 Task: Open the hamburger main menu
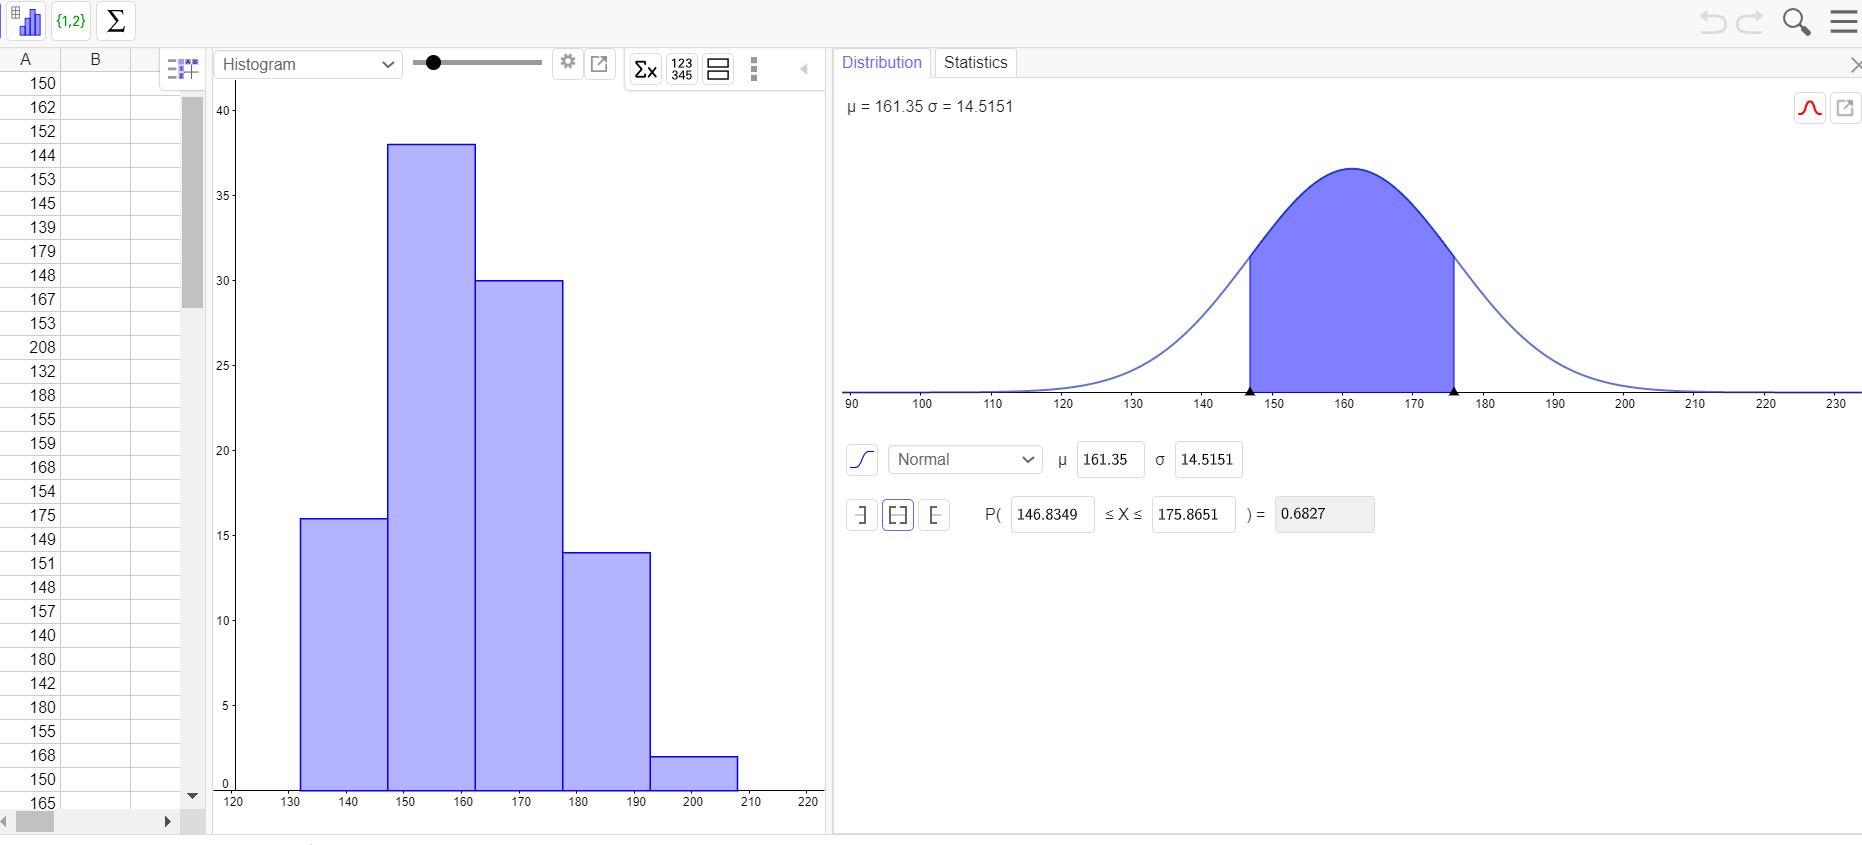click(x=1843, y=22)
